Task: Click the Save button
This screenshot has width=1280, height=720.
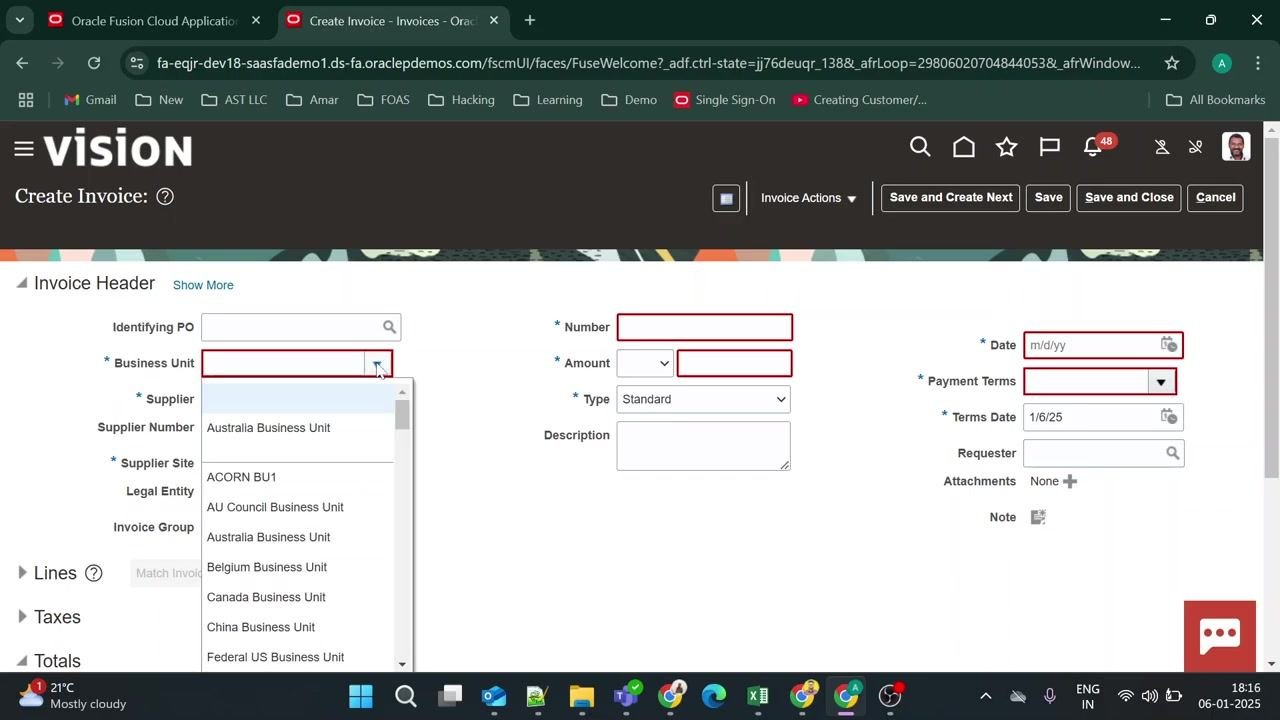Action: pyautogui.click(x=1048, y=198)
